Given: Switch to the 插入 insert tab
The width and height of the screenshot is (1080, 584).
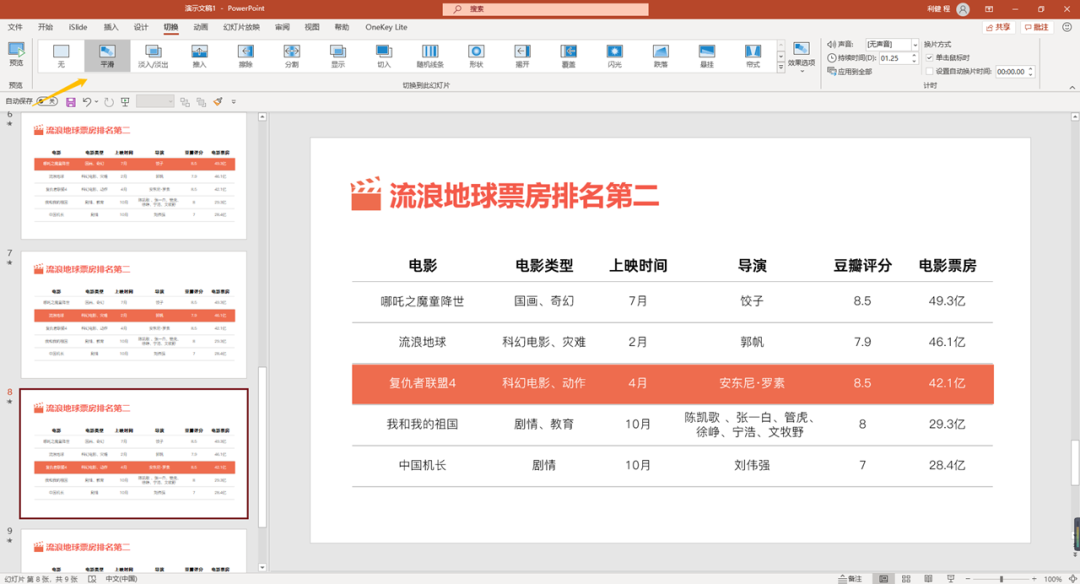Looking at the screenshot, I should click(111, 27).
